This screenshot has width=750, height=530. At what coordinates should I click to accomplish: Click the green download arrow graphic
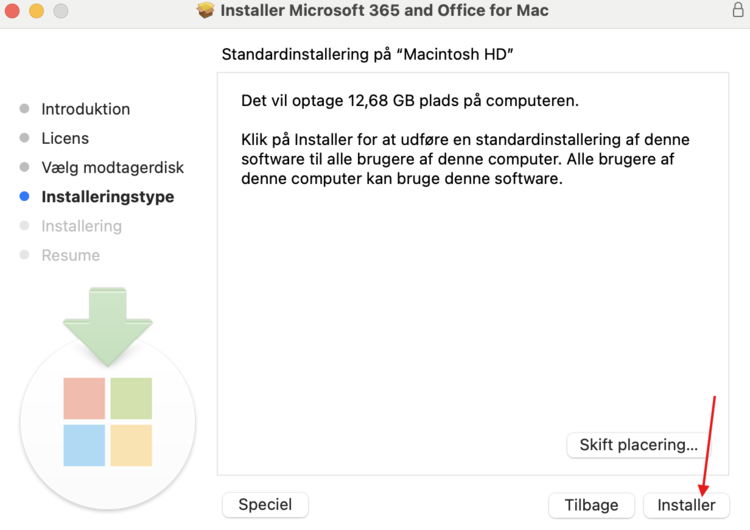pos(107,320)
